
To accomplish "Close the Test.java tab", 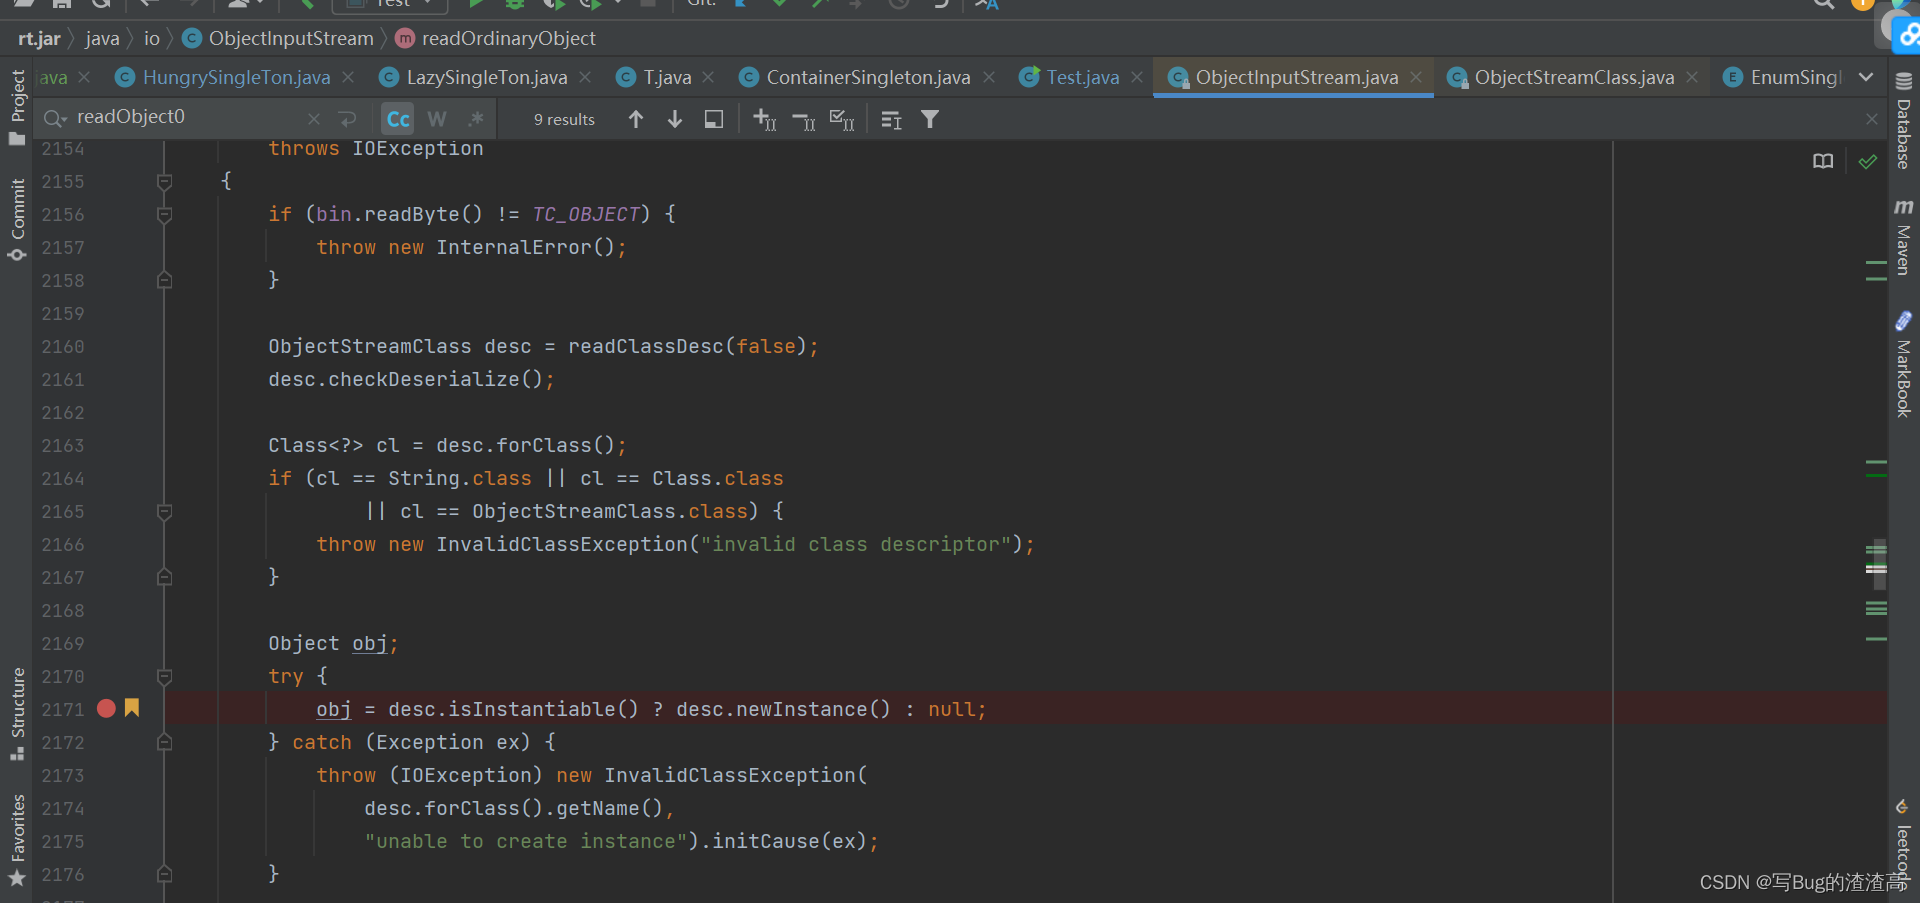I will point(1137,77).
